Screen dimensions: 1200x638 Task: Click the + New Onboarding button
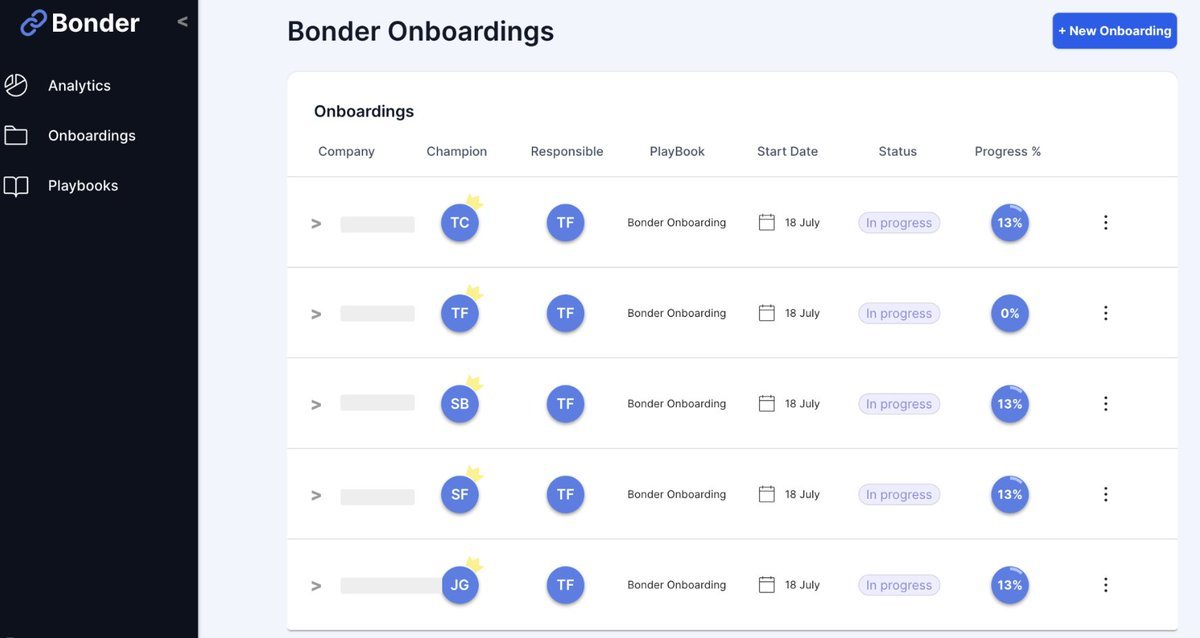click(x=1114, y=31)
